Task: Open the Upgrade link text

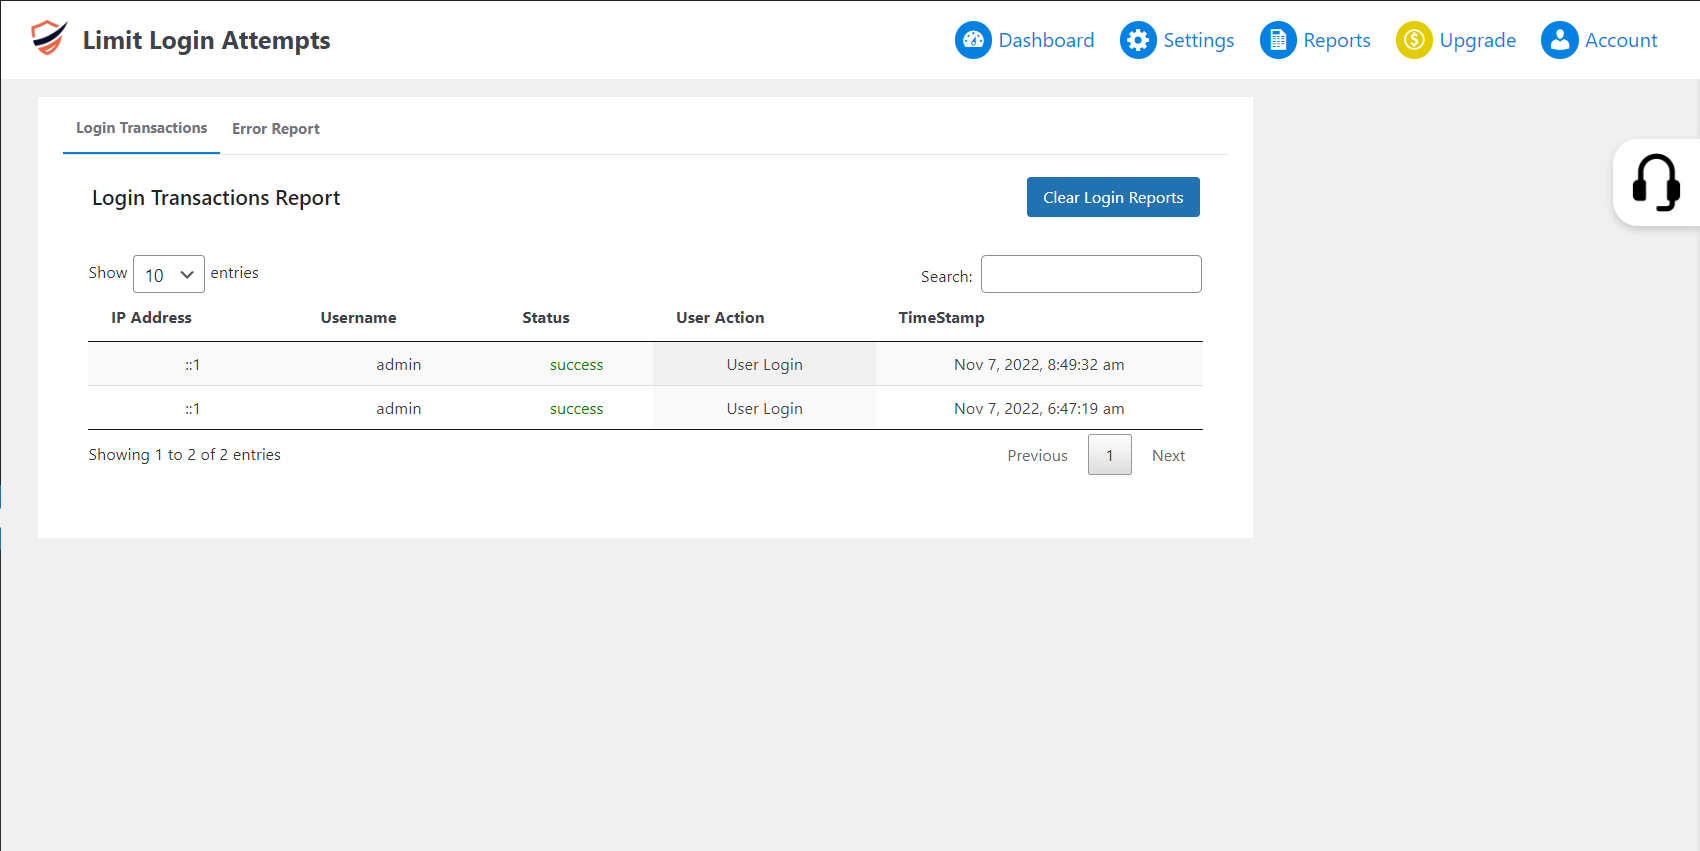Action: tap(1477, 40)
